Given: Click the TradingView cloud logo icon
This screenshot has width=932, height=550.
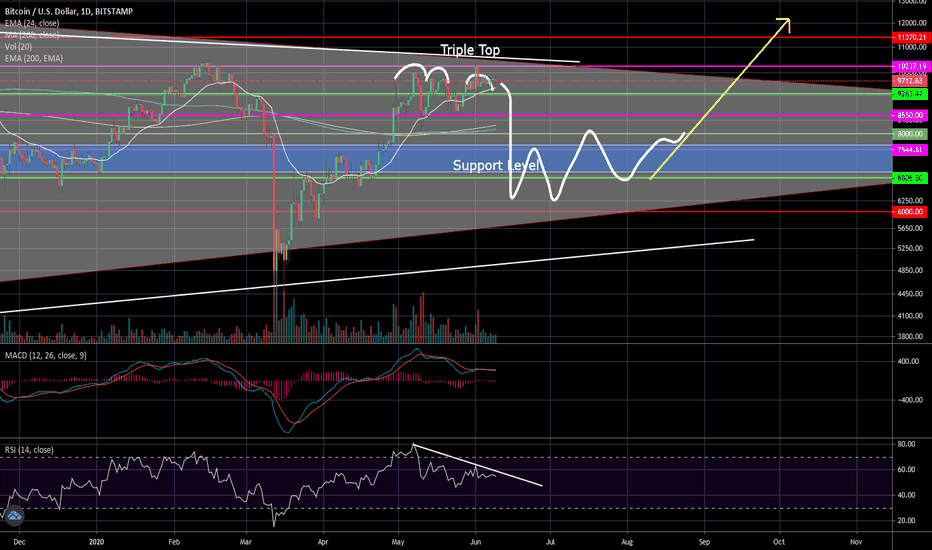Looking at the screenshot, I should [x=14, y=516].
